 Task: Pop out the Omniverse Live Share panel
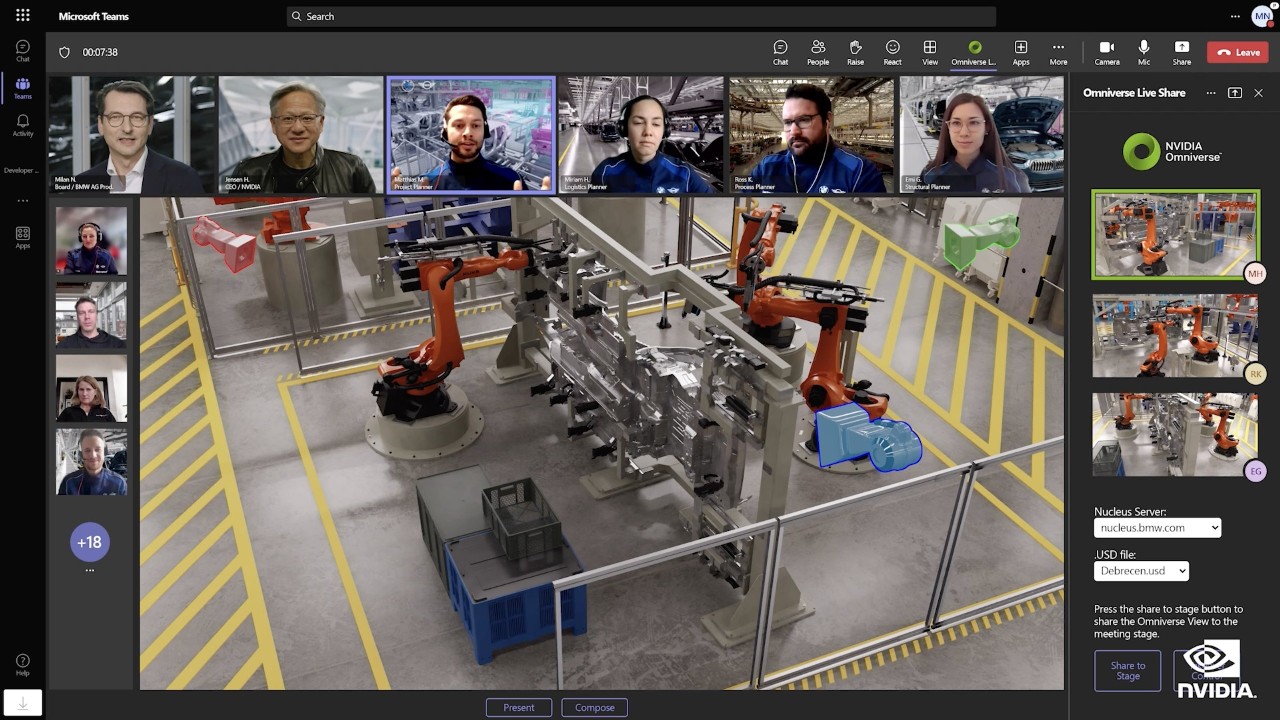point(1236,92)
